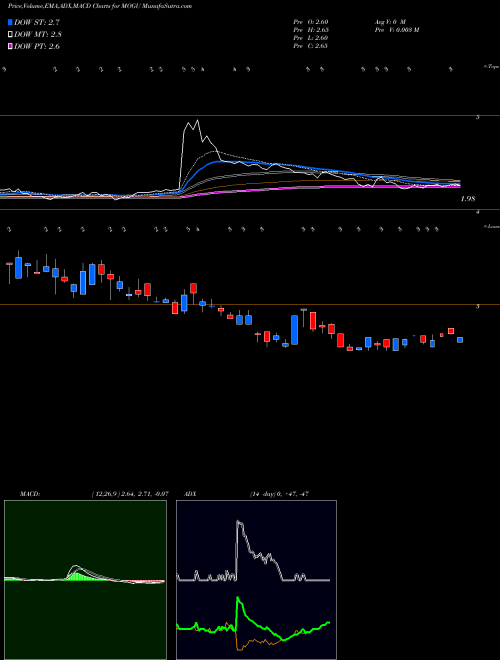
Task: Click the blue DOW ST legend swatch
Action: coord(10,22)
